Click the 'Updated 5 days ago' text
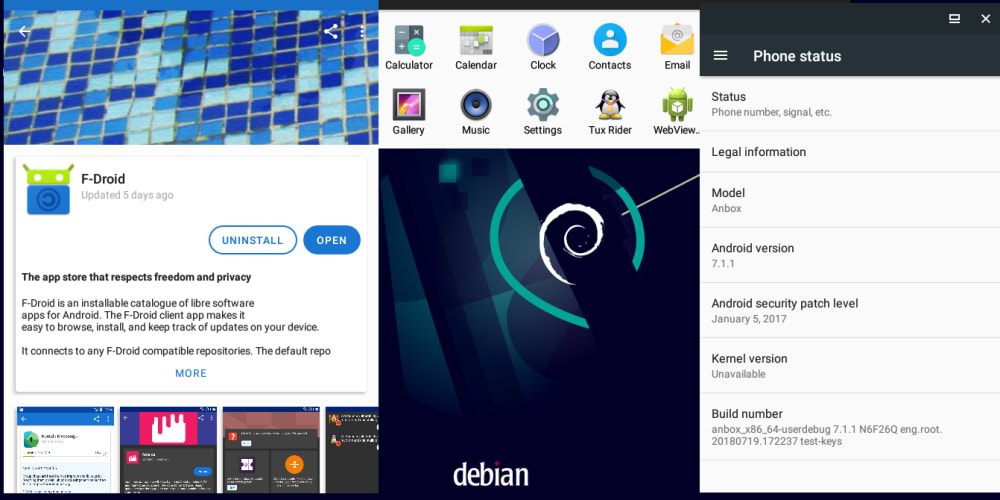The image size is (1000, 500). point(127,195)
